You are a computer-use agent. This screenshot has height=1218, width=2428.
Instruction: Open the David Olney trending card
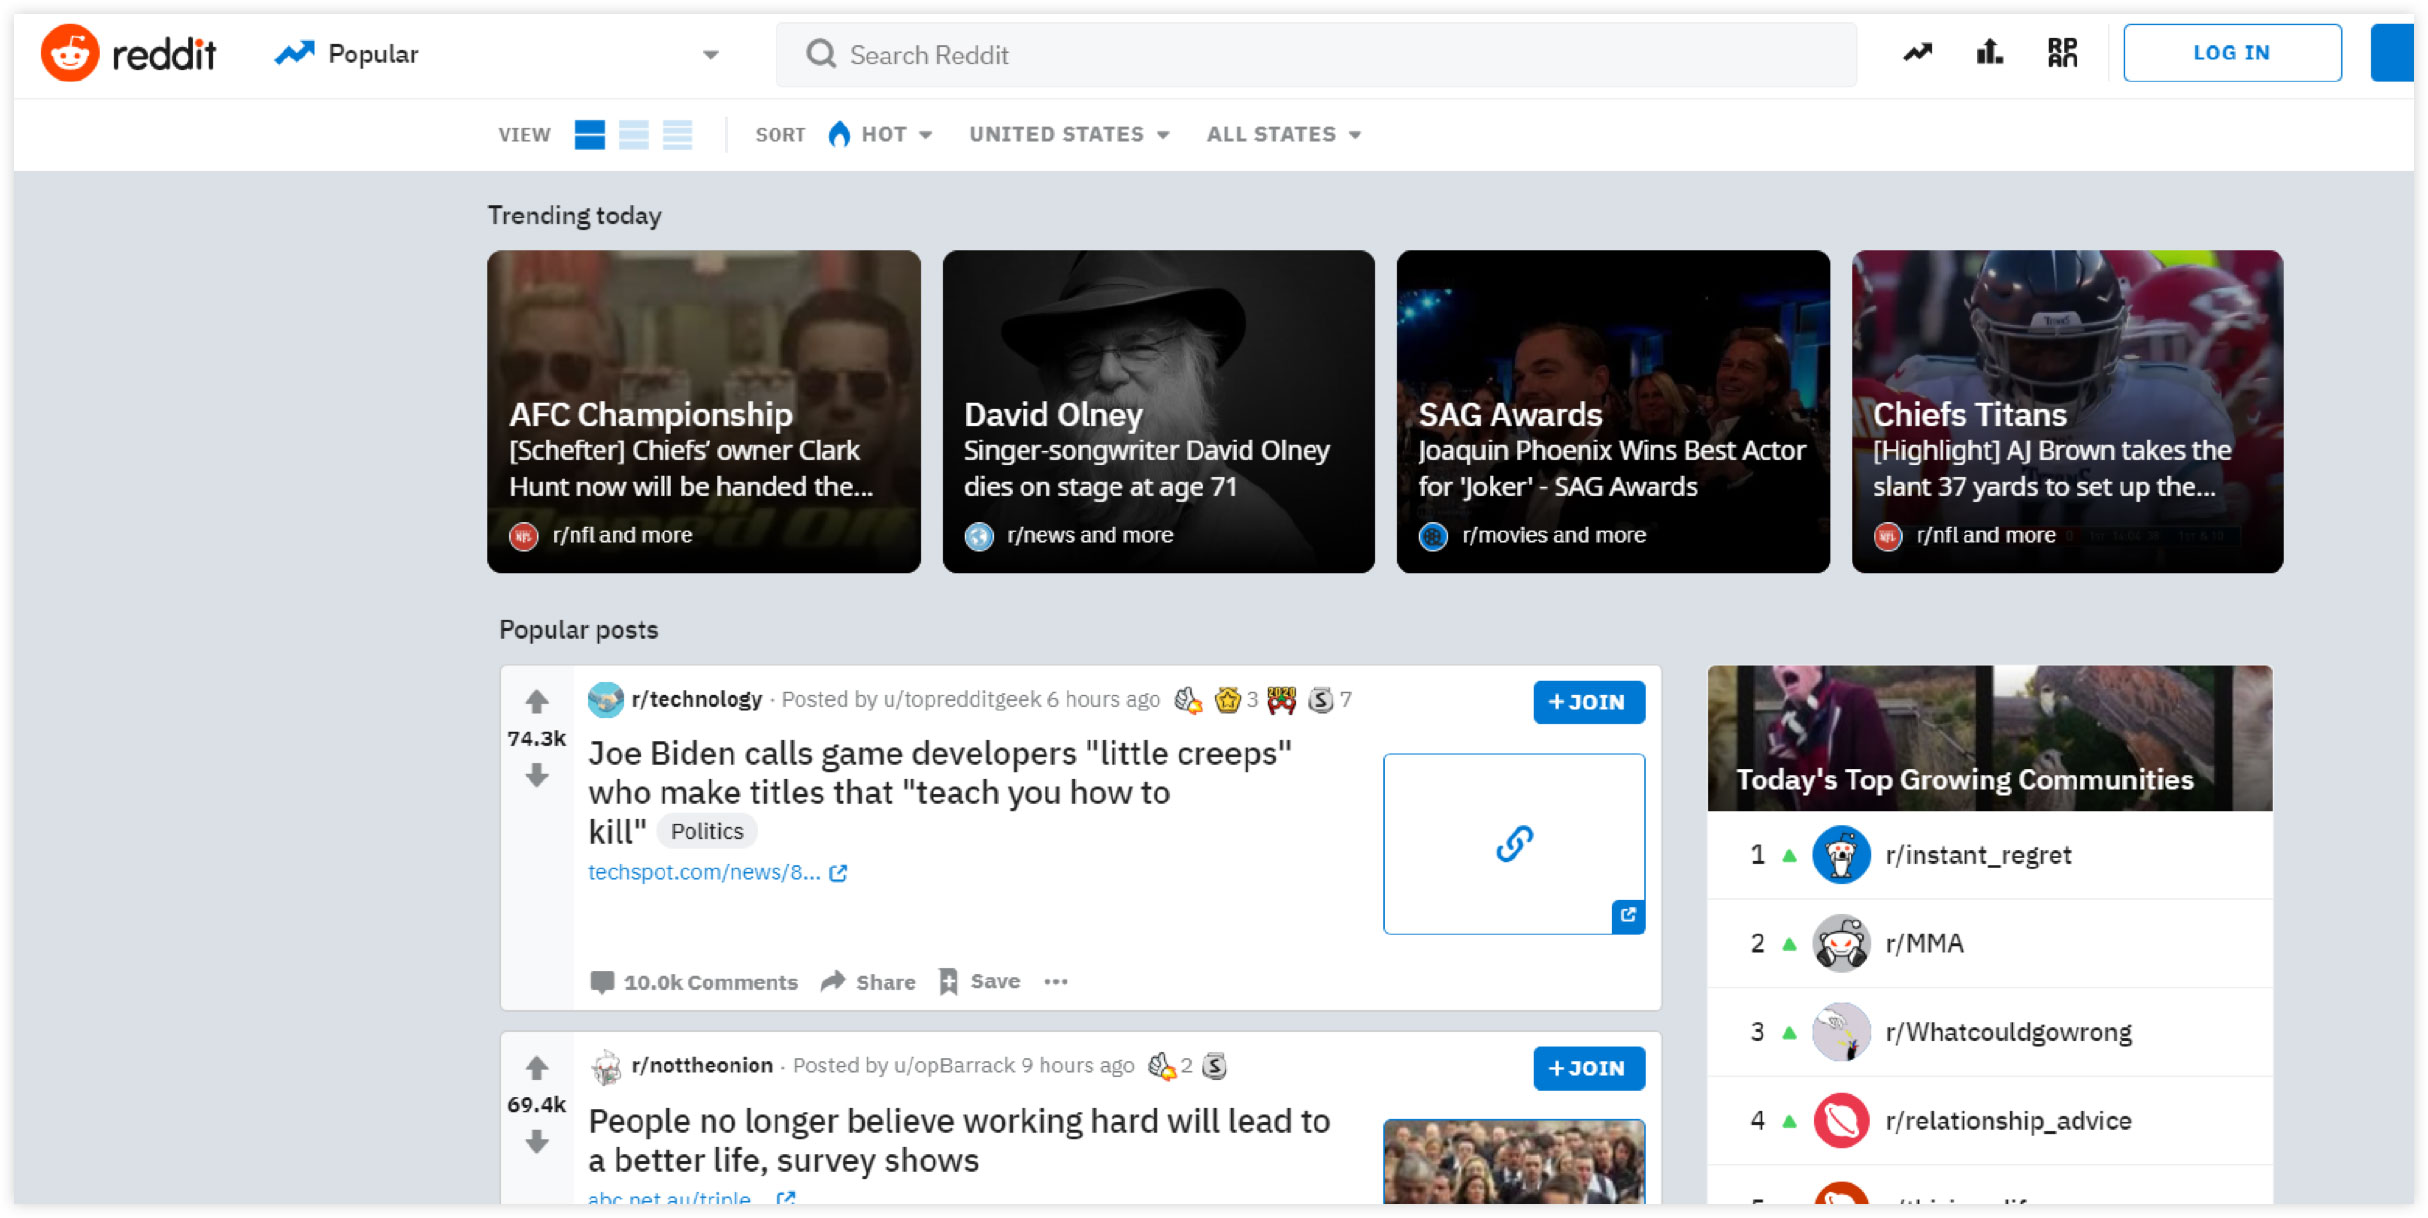pyautogui.click(x=1158, y=411)
